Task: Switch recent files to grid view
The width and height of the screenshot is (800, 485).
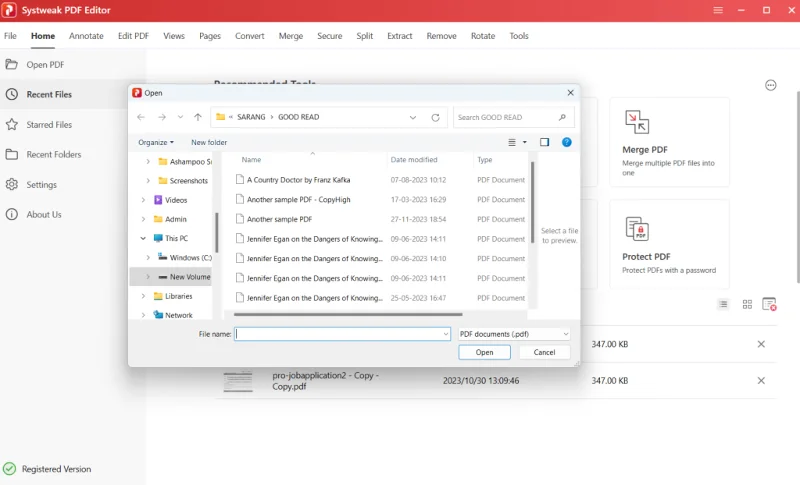Action: tap(747, 304)
